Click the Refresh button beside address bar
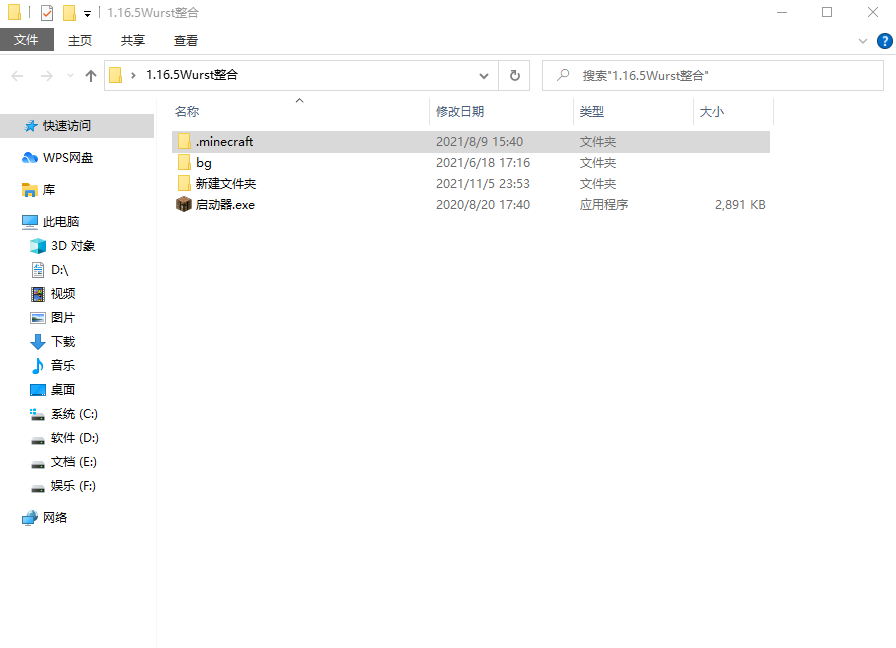Screen dimensions: 896x648 point(514,75)
